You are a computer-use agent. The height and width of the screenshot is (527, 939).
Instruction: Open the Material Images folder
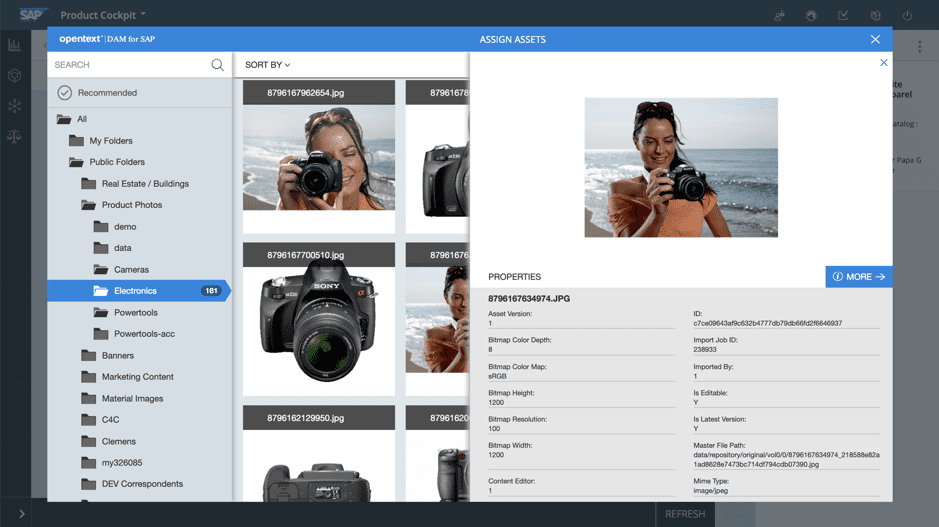point(122,398)
